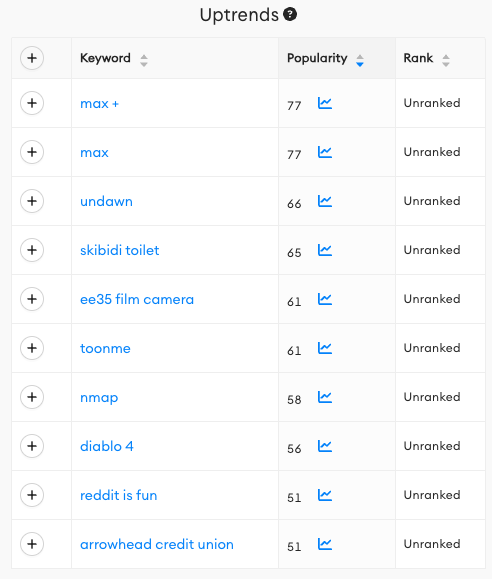The width and height of the screenshot is (492, 579).
Task: Click the Uptrends help question mark icon
Action: 290,14
